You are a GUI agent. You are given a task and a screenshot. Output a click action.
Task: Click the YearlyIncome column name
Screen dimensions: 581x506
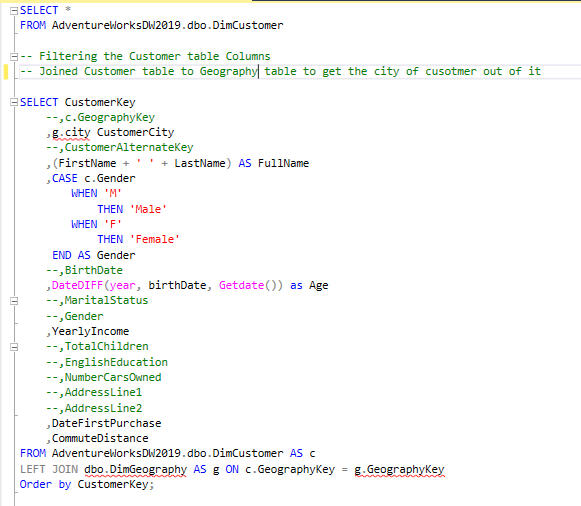coord(90,331)
